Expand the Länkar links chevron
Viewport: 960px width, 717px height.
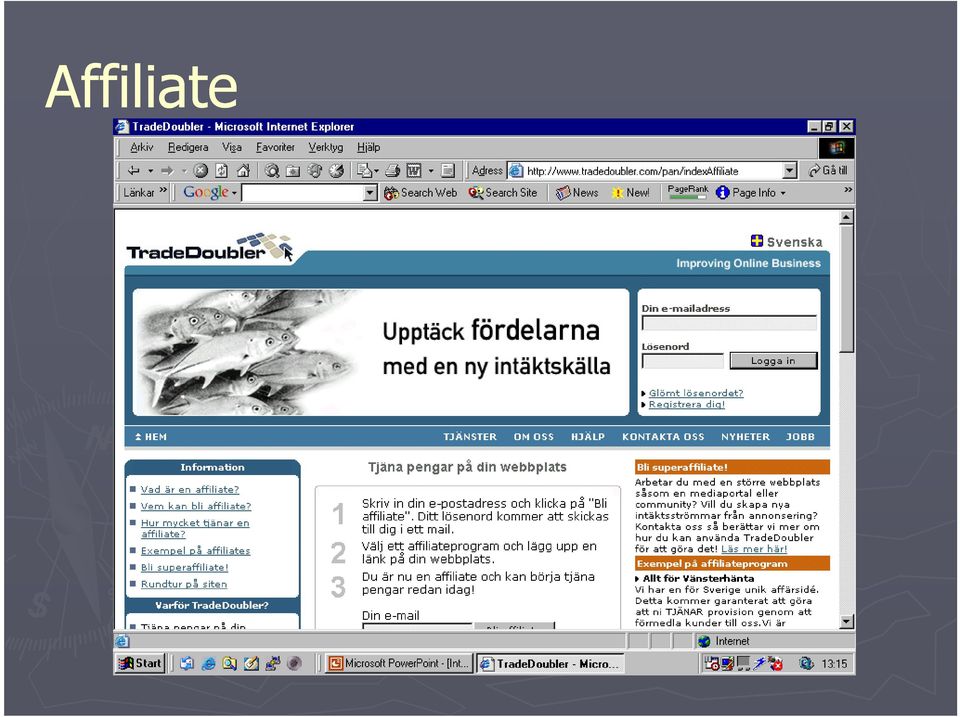[163, 190]
